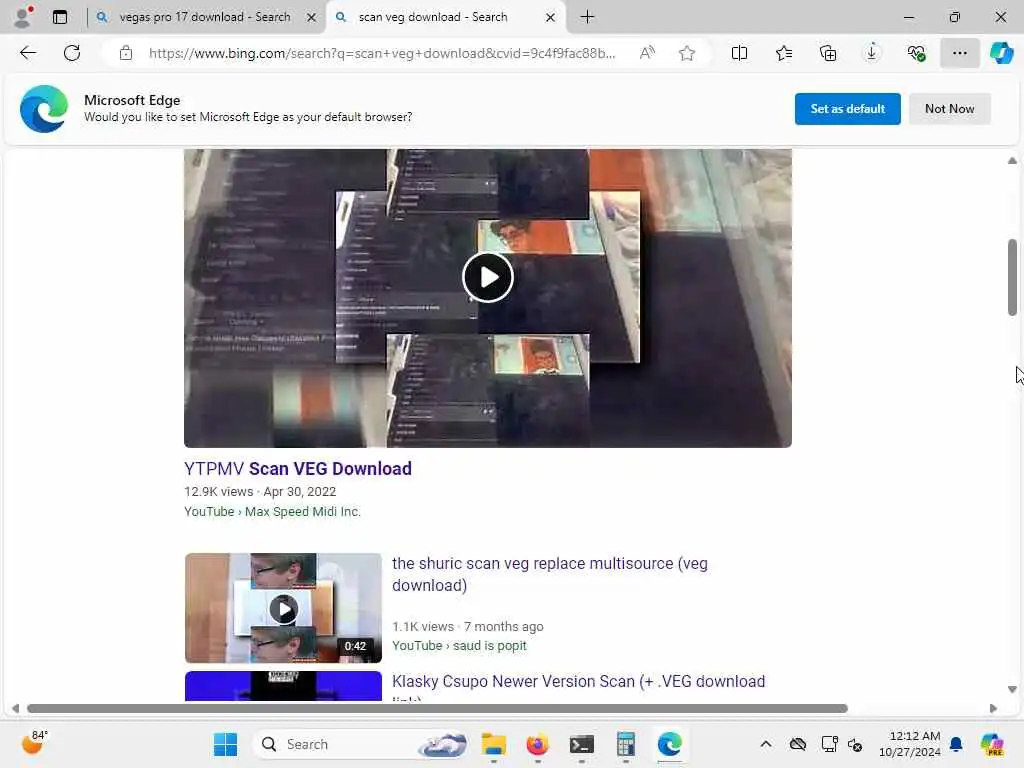The width and height of the screenshot is (1024, 768).
Task: Click the vertical scrollbar thumb
Action: (1012, 278)
